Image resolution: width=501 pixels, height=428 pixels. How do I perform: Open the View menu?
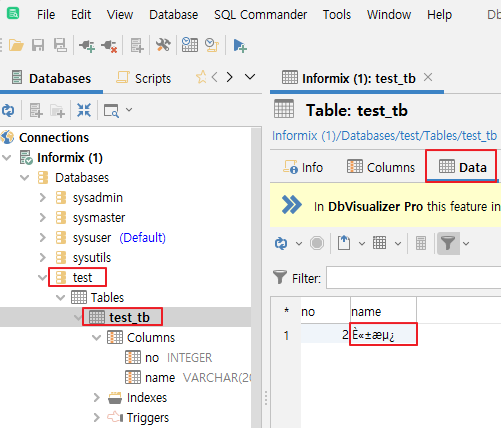(x=120, y=15)
